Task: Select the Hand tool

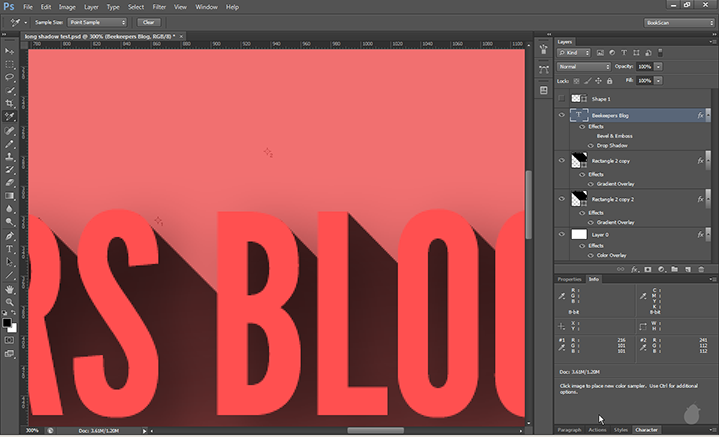Action: pyautogui.click(x=10, y=289)
